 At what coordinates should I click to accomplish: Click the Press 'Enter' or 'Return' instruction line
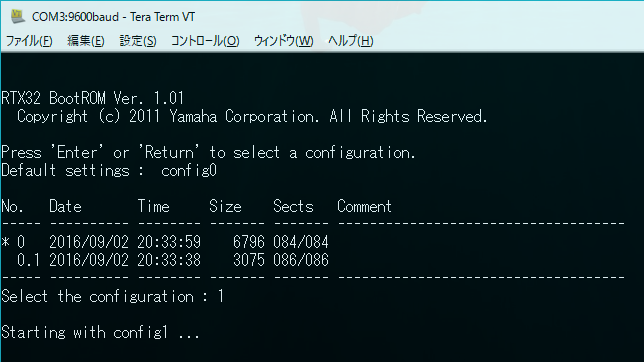(208, 152)
